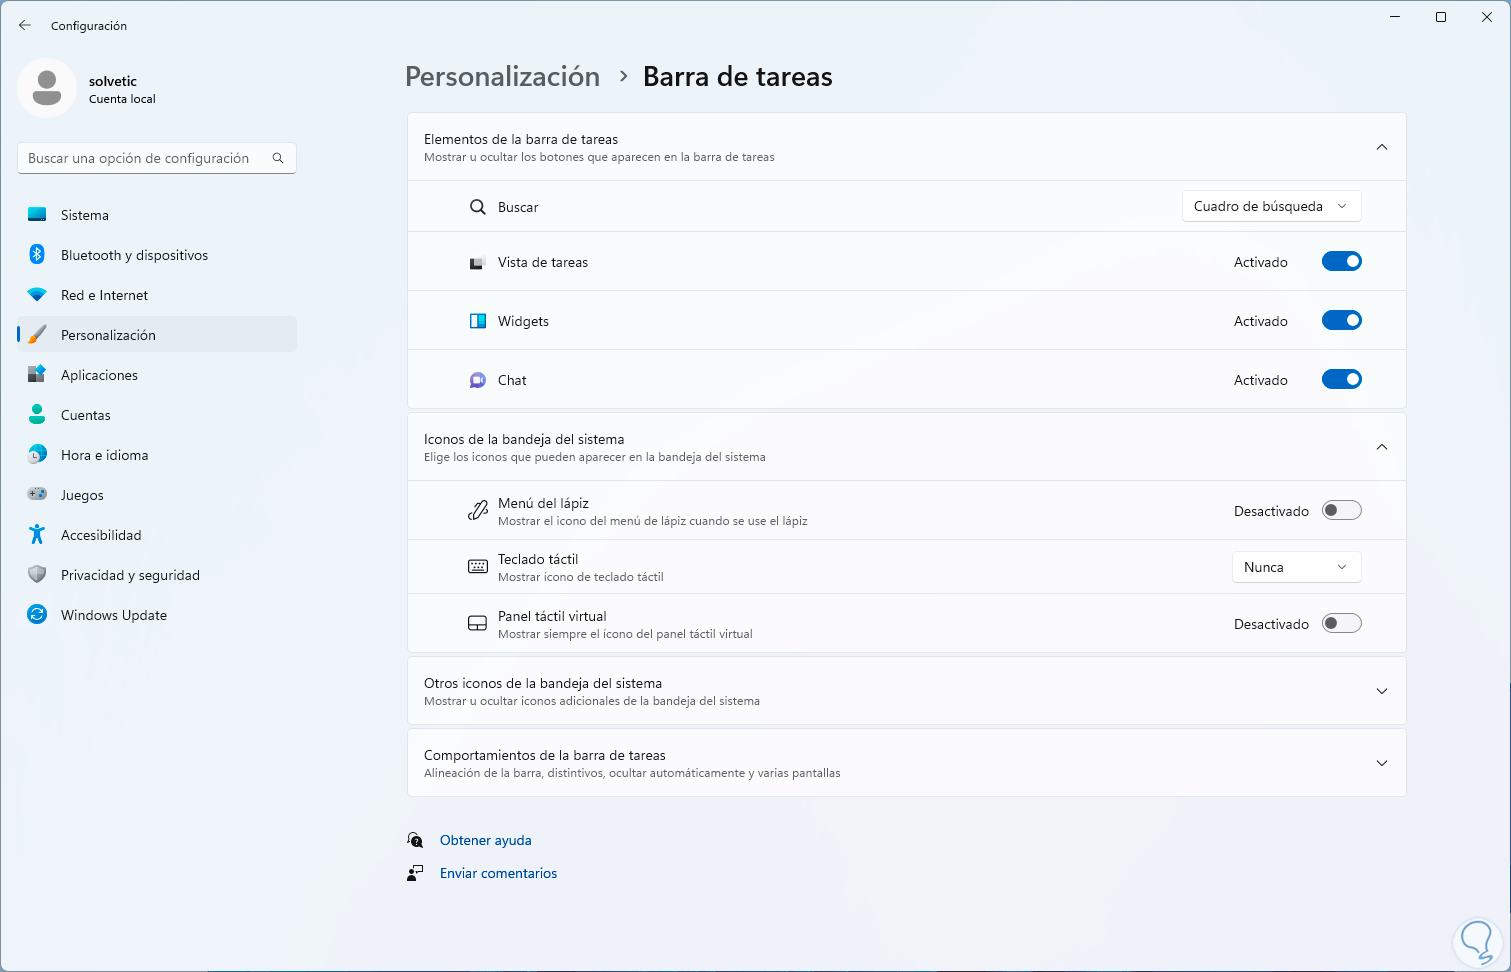This screenshot has height=972, width=1511.
Task: Turn off Vista de tareas toggle
Action: tap(1341, 262)
